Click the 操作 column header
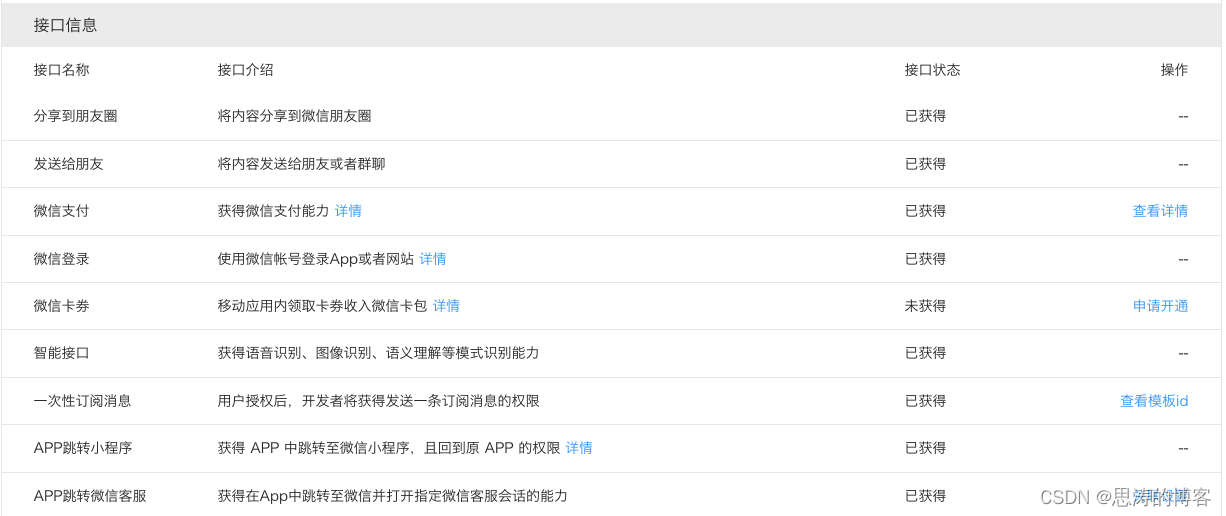 [1174, 70]
